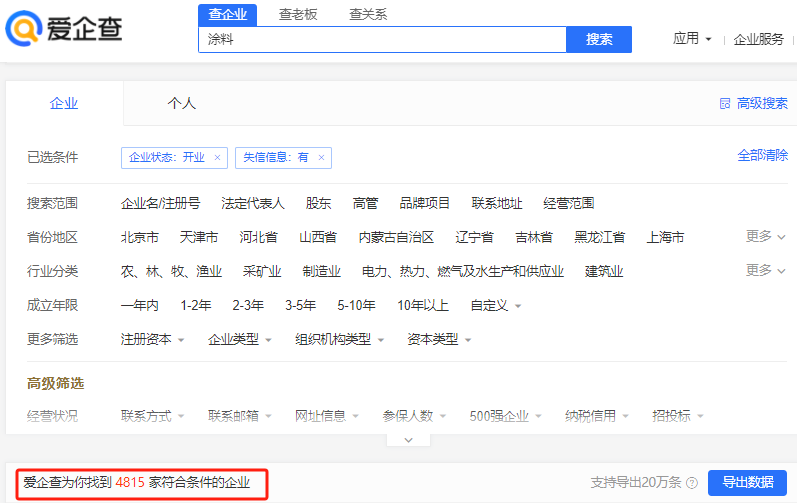The image size is (797, 503).
Task: Click the 导出数据 button
Action: [x=746, y=482]
